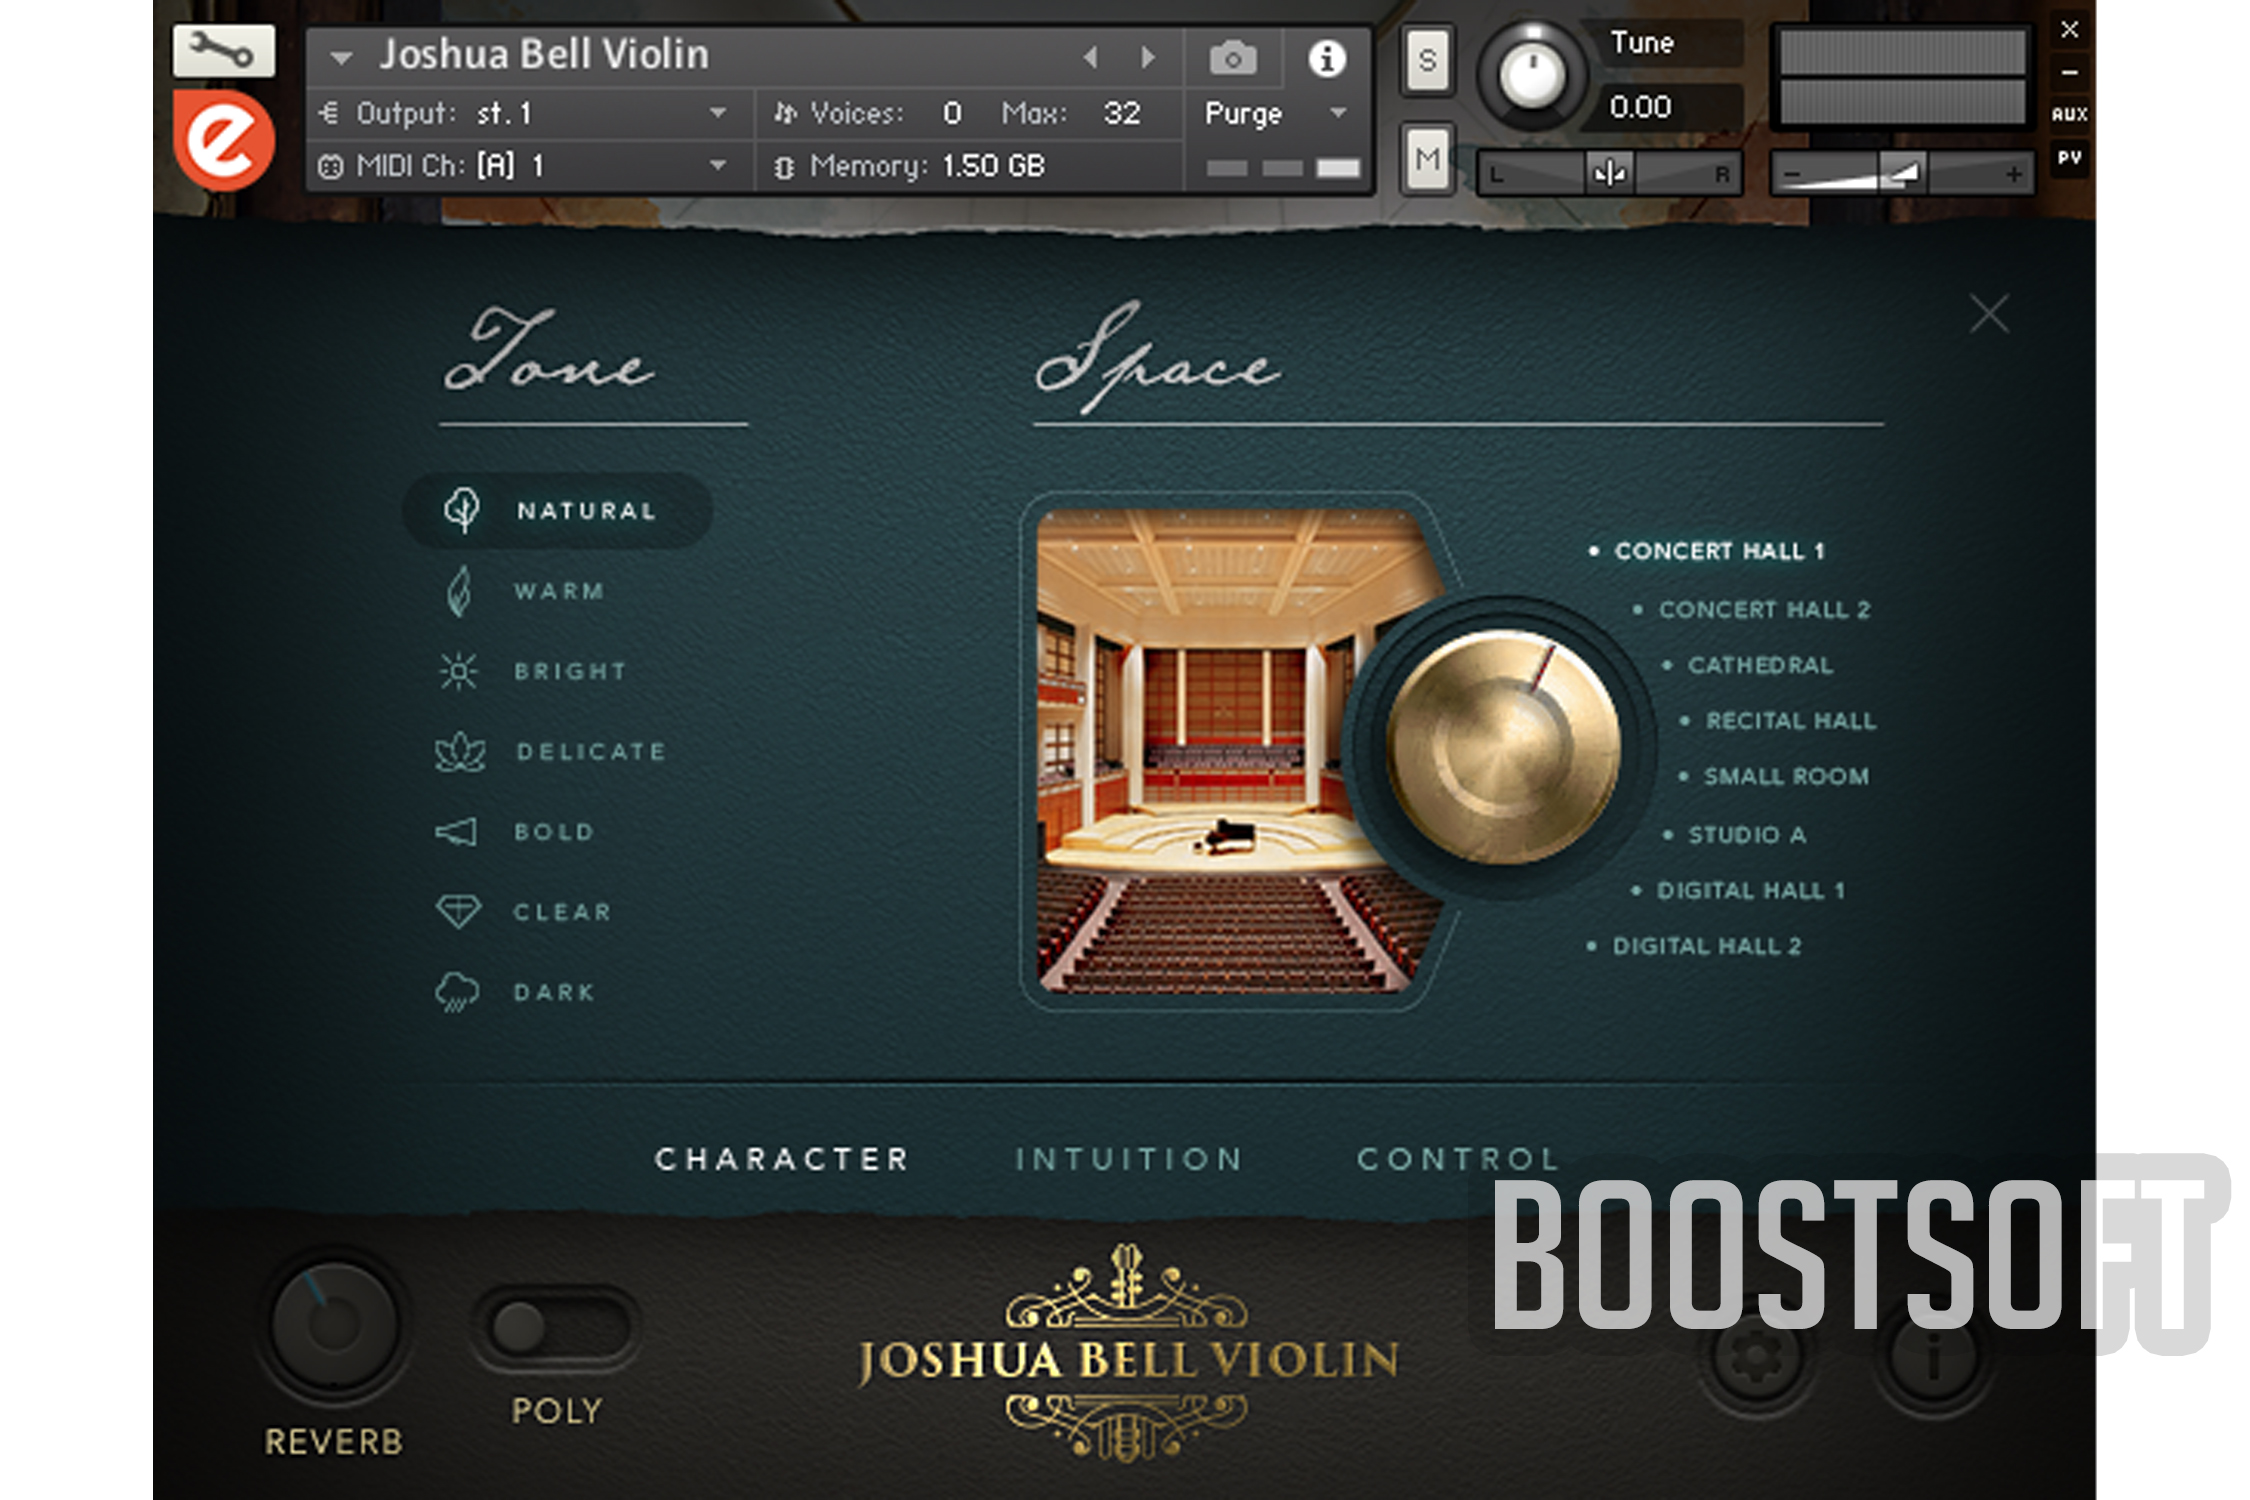Solo the instrument with S button
Screen dimensions: 2250x1500
[x=1427, y=61]
